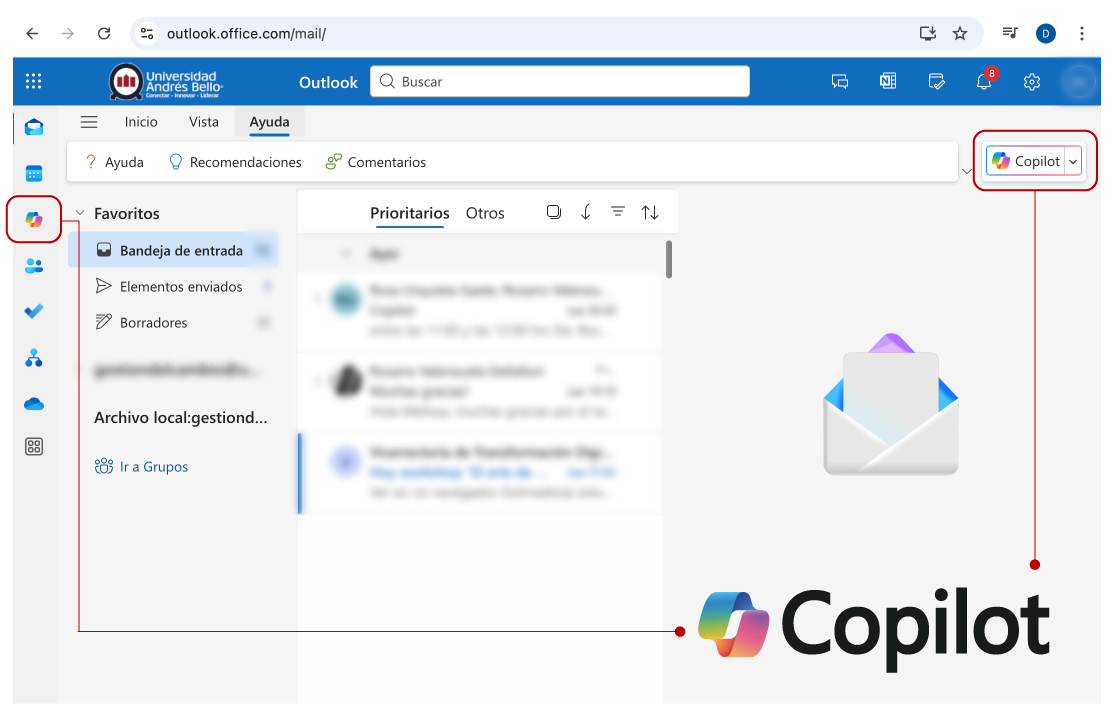Toggle the navigation pane hamburger button

[x=89, y=122]
